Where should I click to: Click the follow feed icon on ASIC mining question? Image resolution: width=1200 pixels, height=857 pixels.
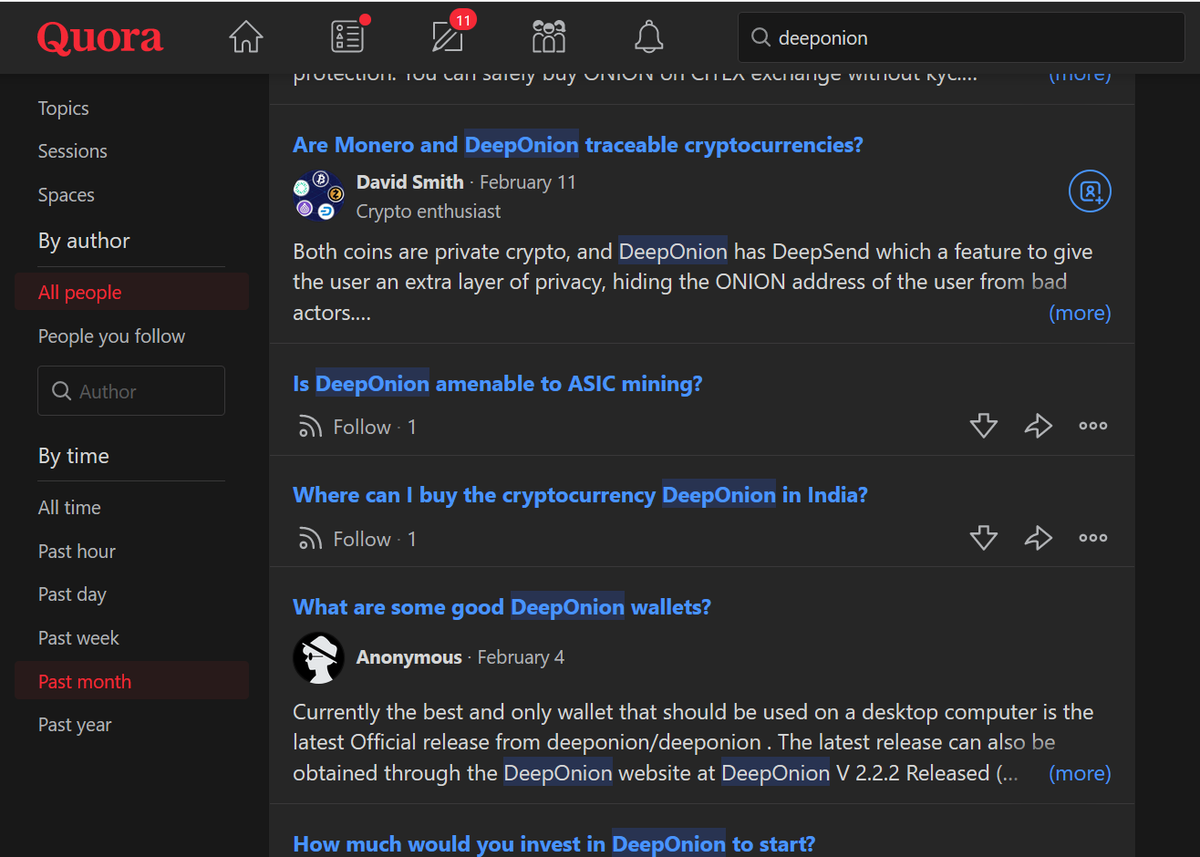[310, 428]
